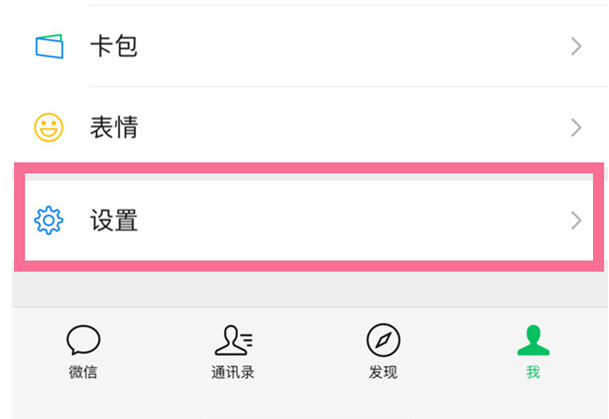Expand 表情 using its right chevron
This screenshot has width=609, height=419.
pos(576,127)
